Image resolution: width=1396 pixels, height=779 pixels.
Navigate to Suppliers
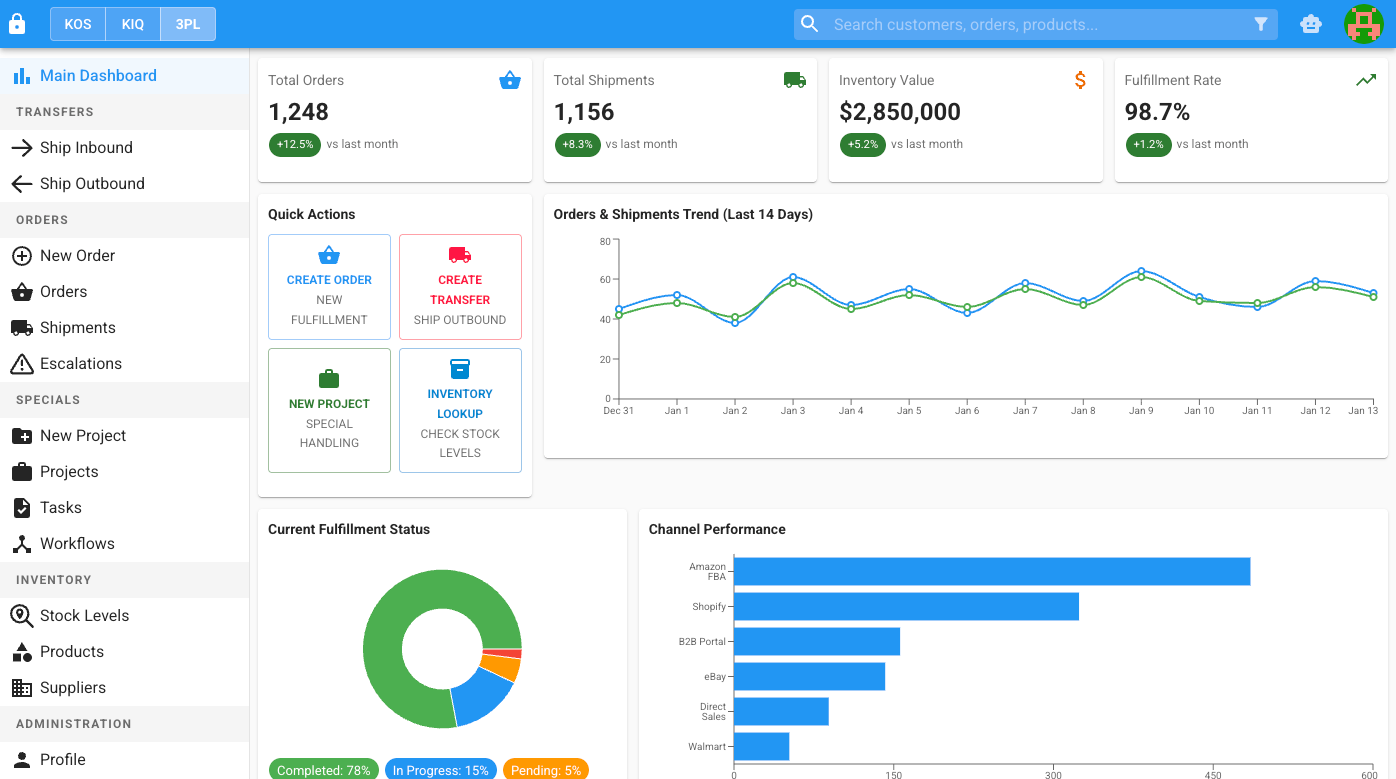(x=124, y=688)
